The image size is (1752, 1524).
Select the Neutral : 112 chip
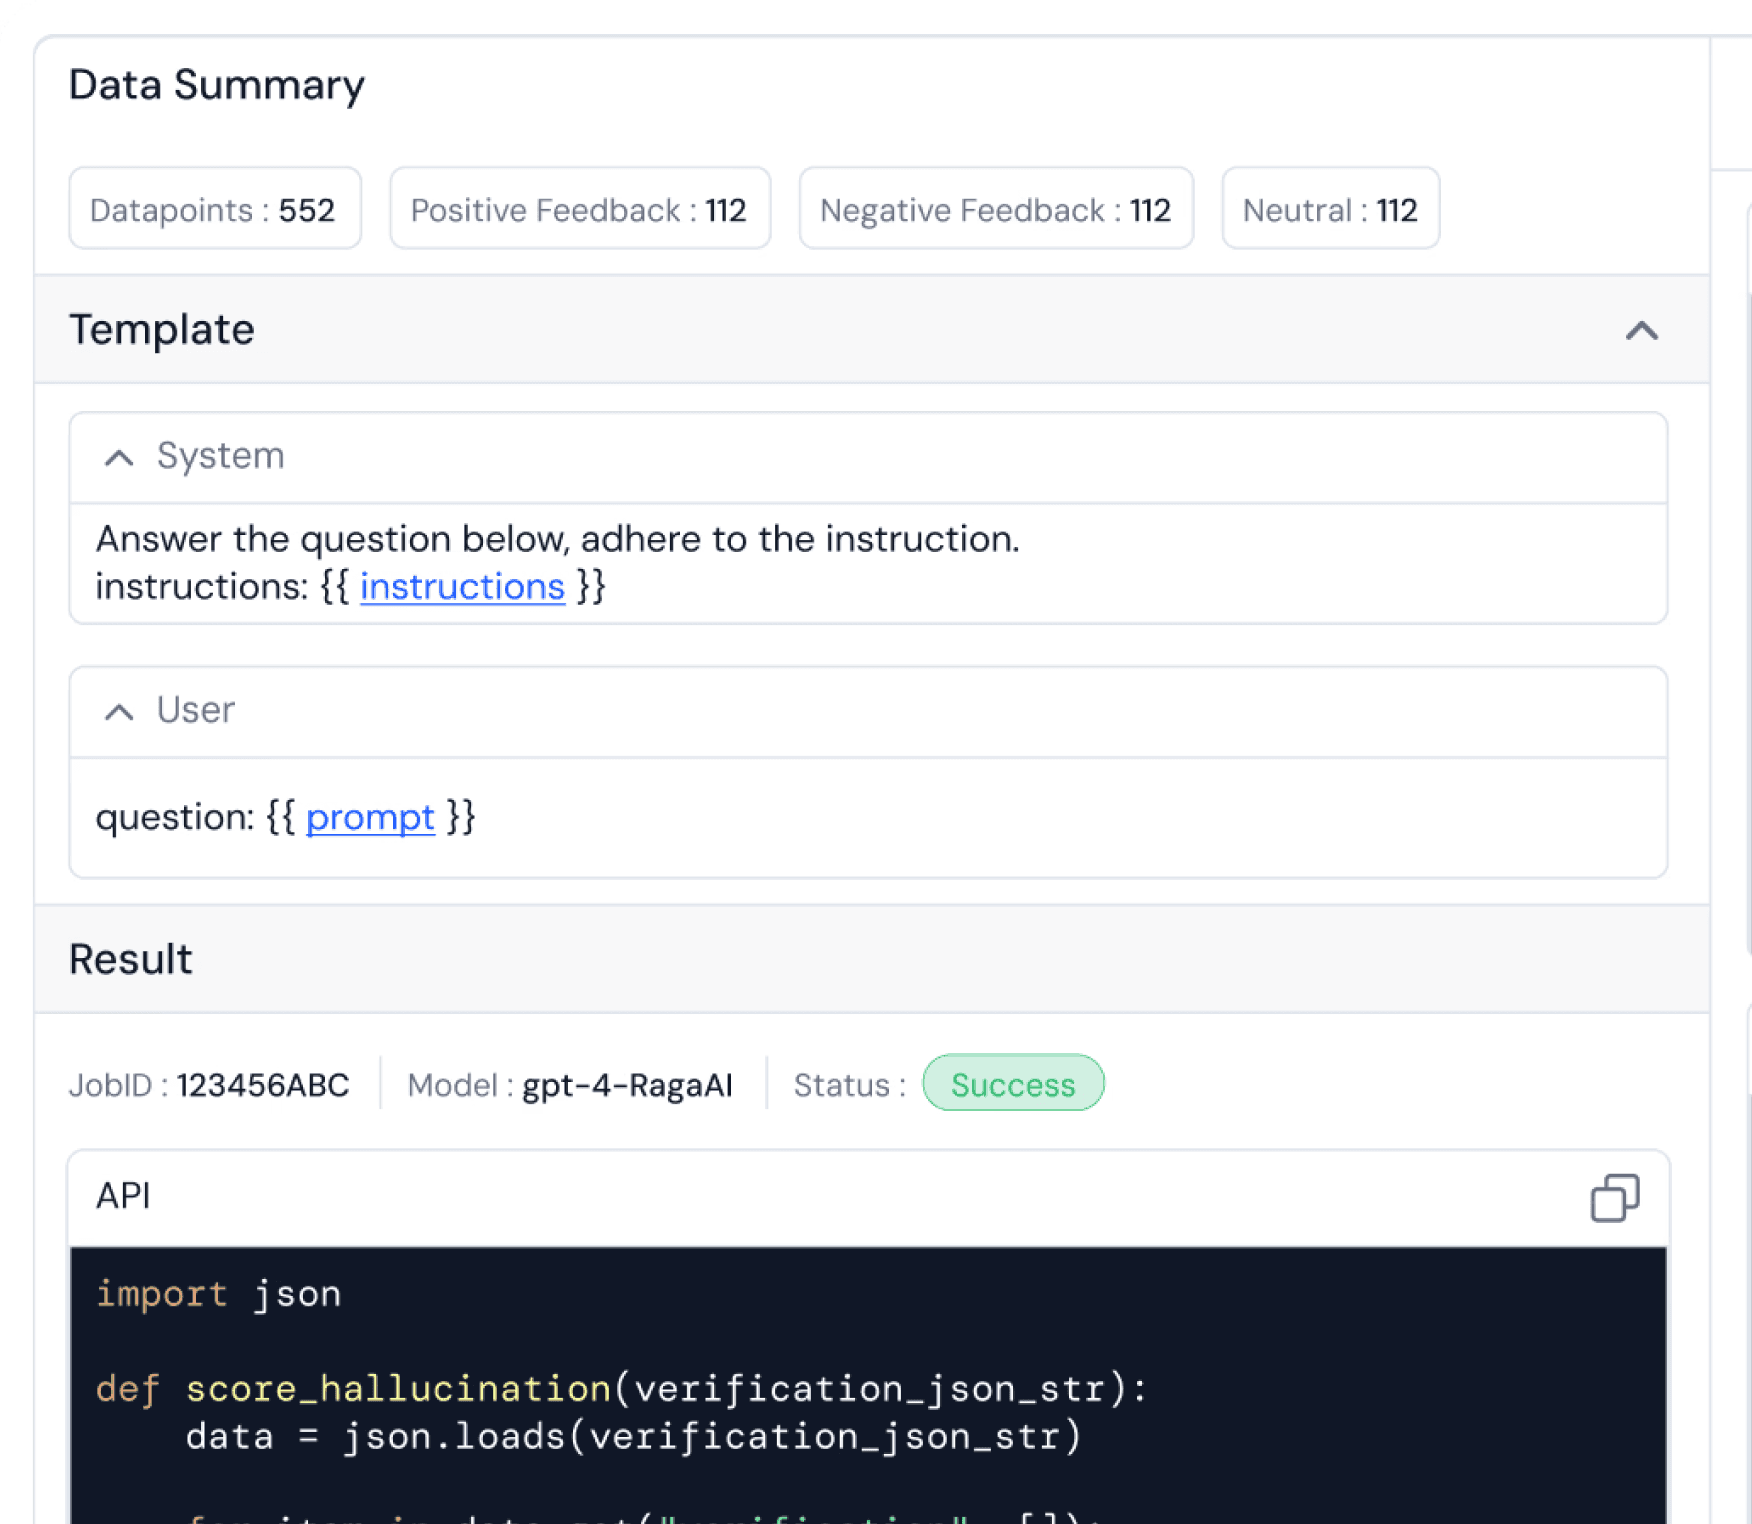1330,209
